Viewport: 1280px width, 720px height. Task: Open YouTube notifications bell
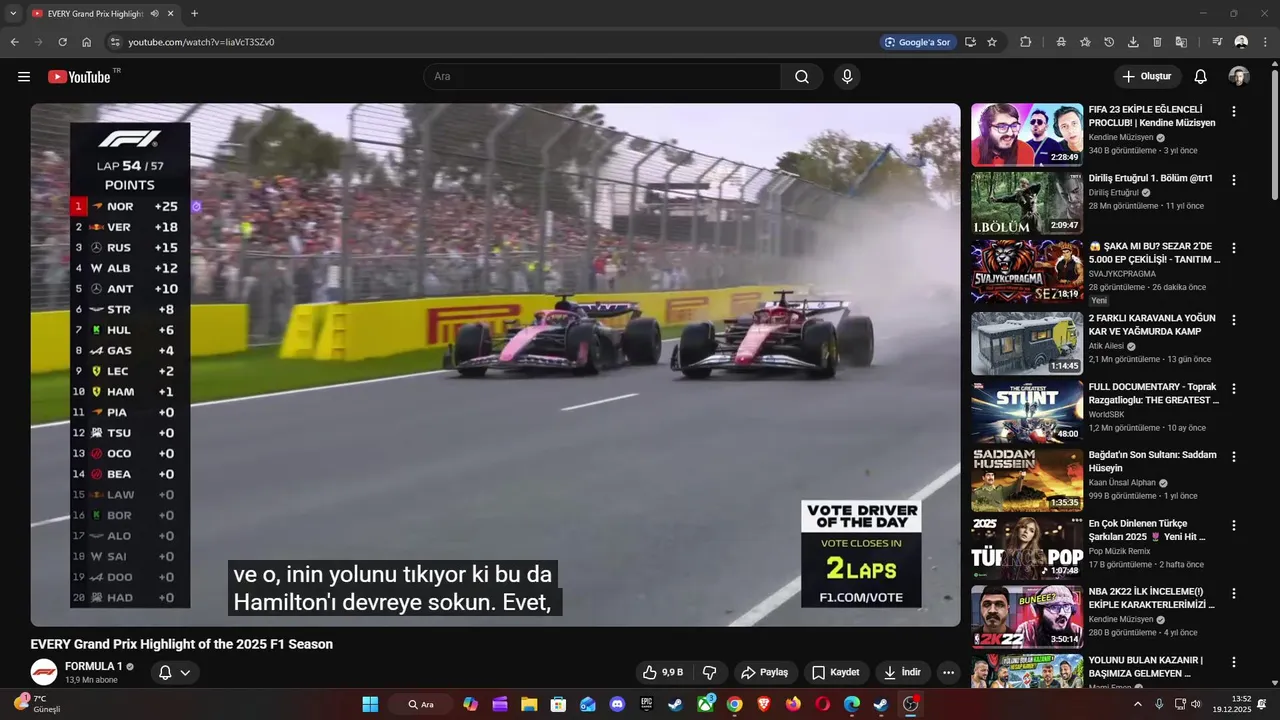1201,77
